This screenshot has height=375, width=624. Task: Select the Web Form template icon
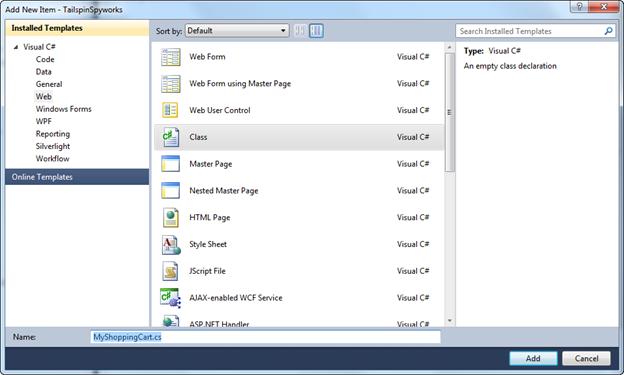[171, 57]
